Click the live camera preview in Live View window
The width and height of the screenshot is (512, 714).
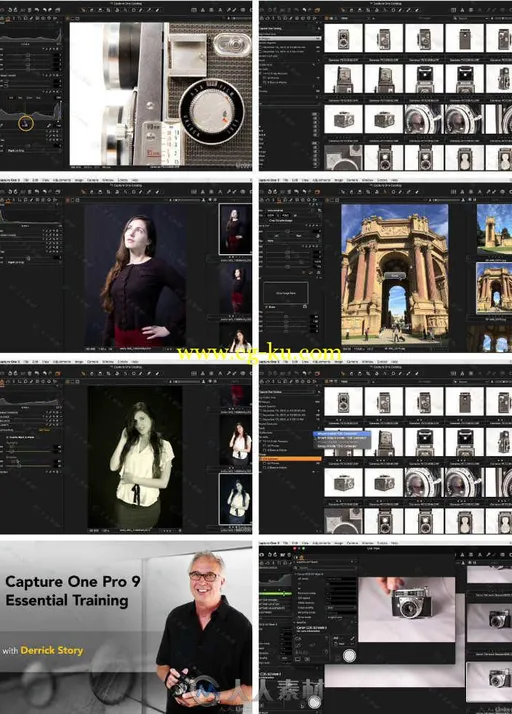406,609
